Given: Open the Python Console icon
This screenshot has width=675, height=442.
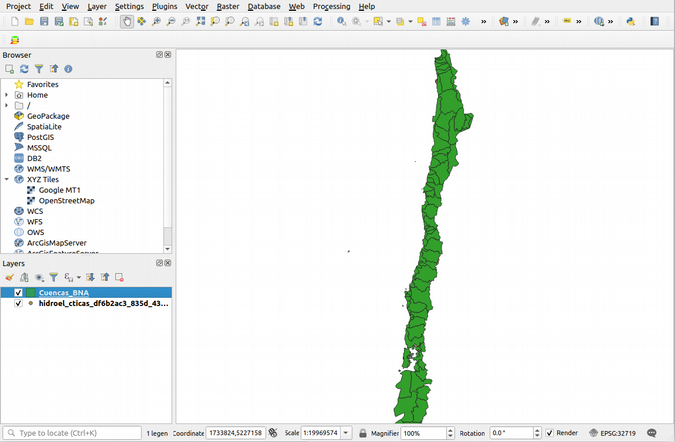Looking at the screenshot, I should (630, 21).
